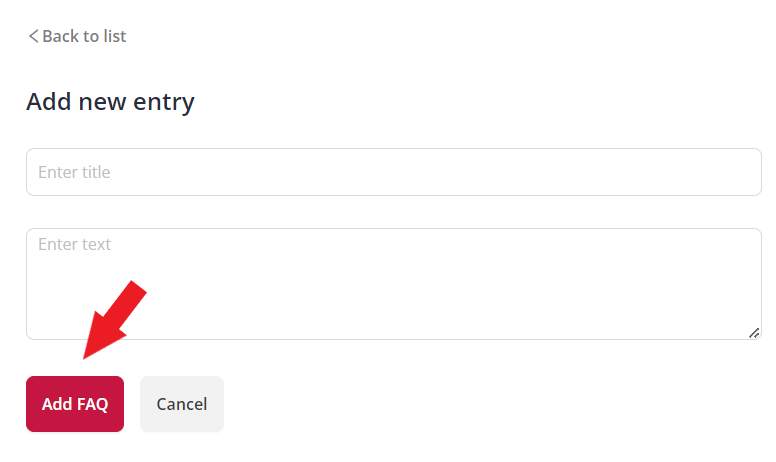Click the 'Back to list' text
The image size is (776, 462).
pos(84,36)
